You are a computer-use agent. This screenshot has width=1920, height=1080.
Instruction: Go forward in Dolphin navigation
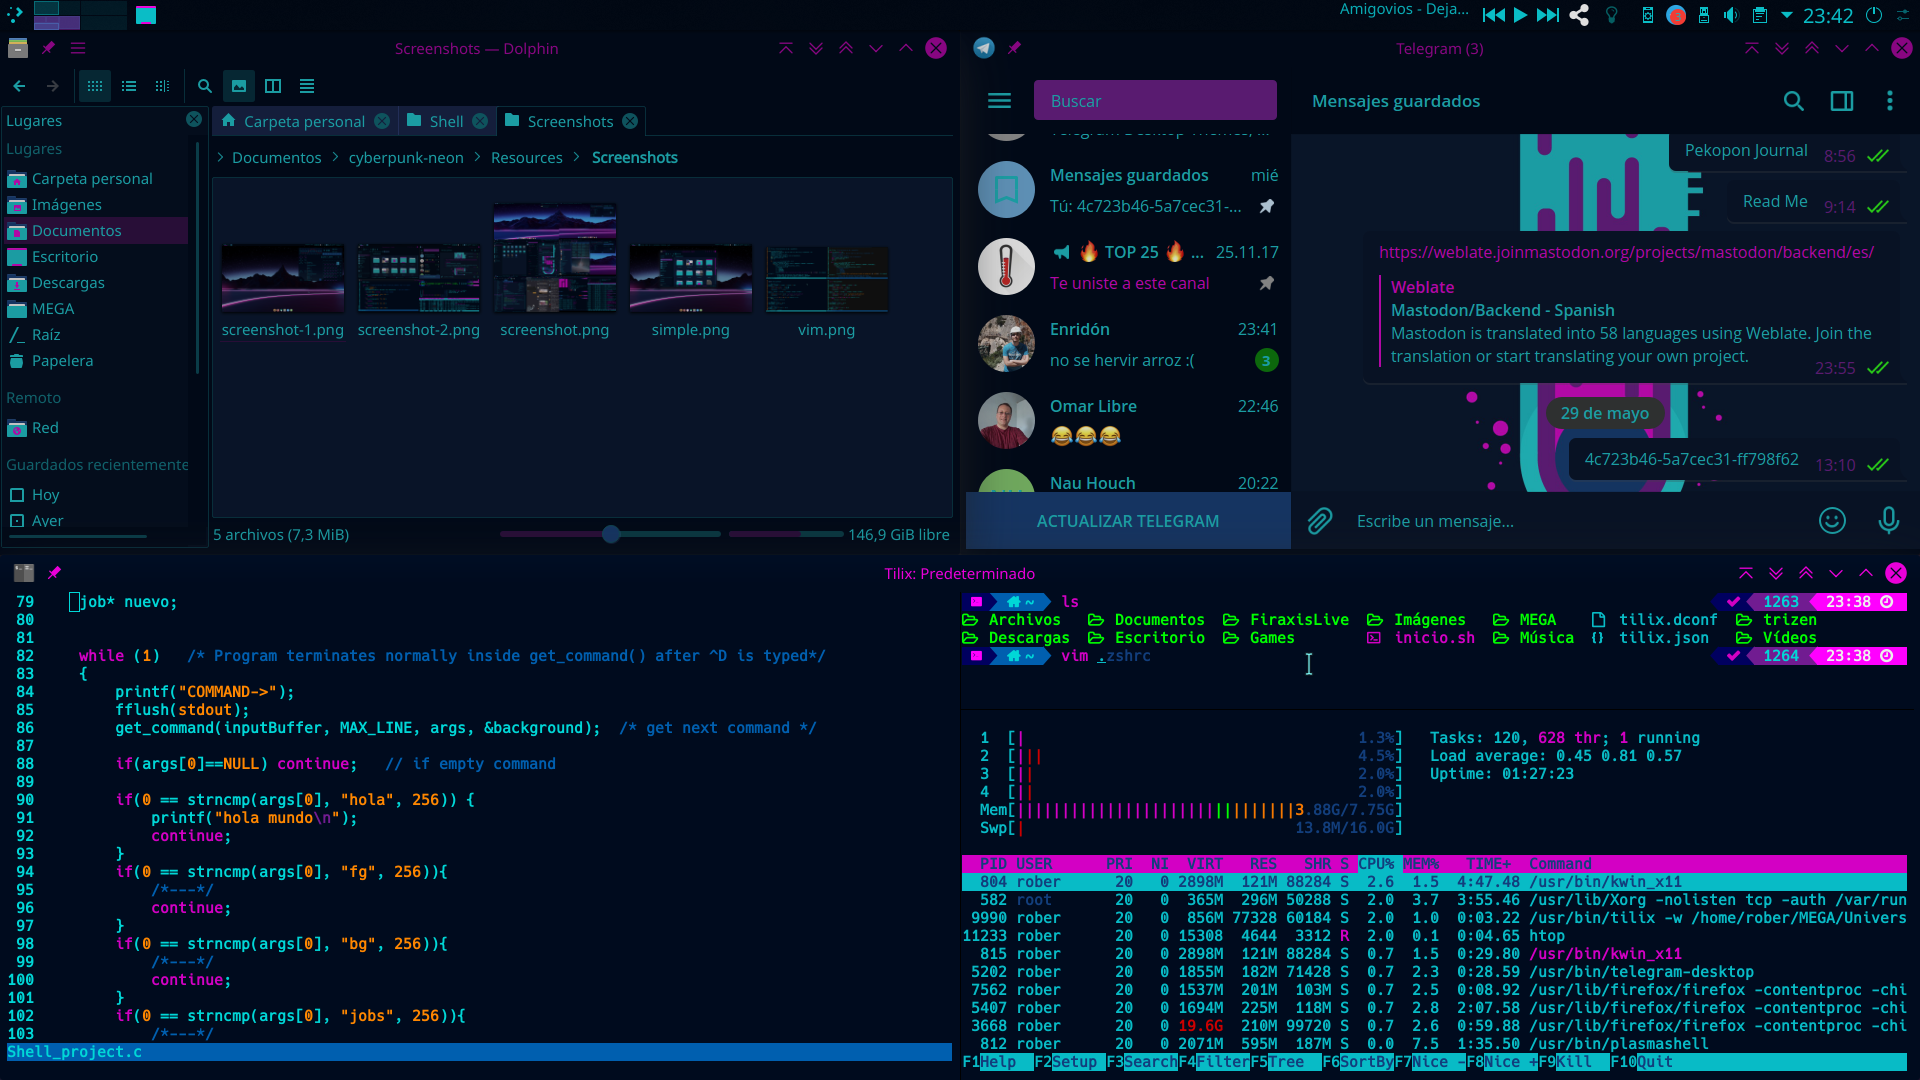(x=53, y=86)
